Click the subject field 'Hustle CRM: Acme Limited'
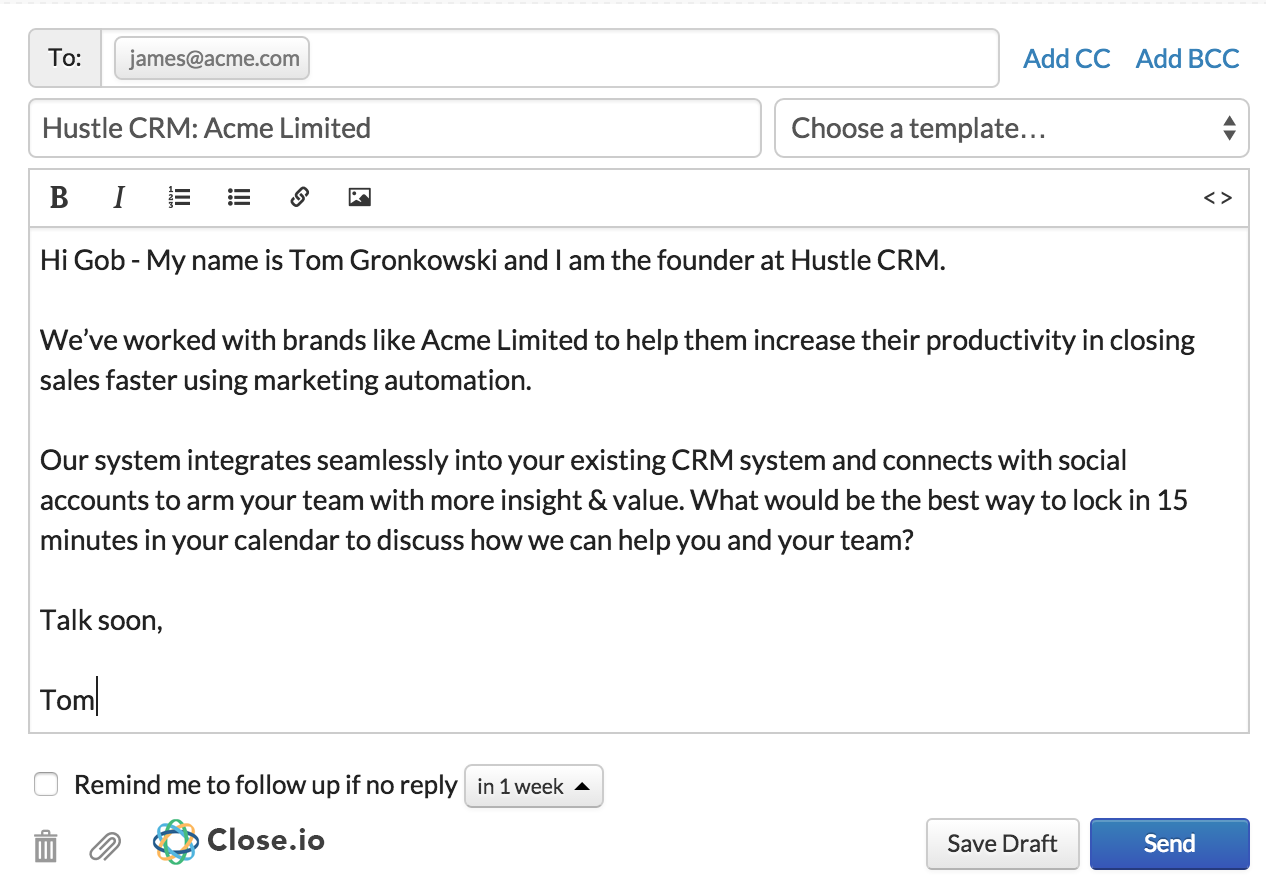 [395, 128]
